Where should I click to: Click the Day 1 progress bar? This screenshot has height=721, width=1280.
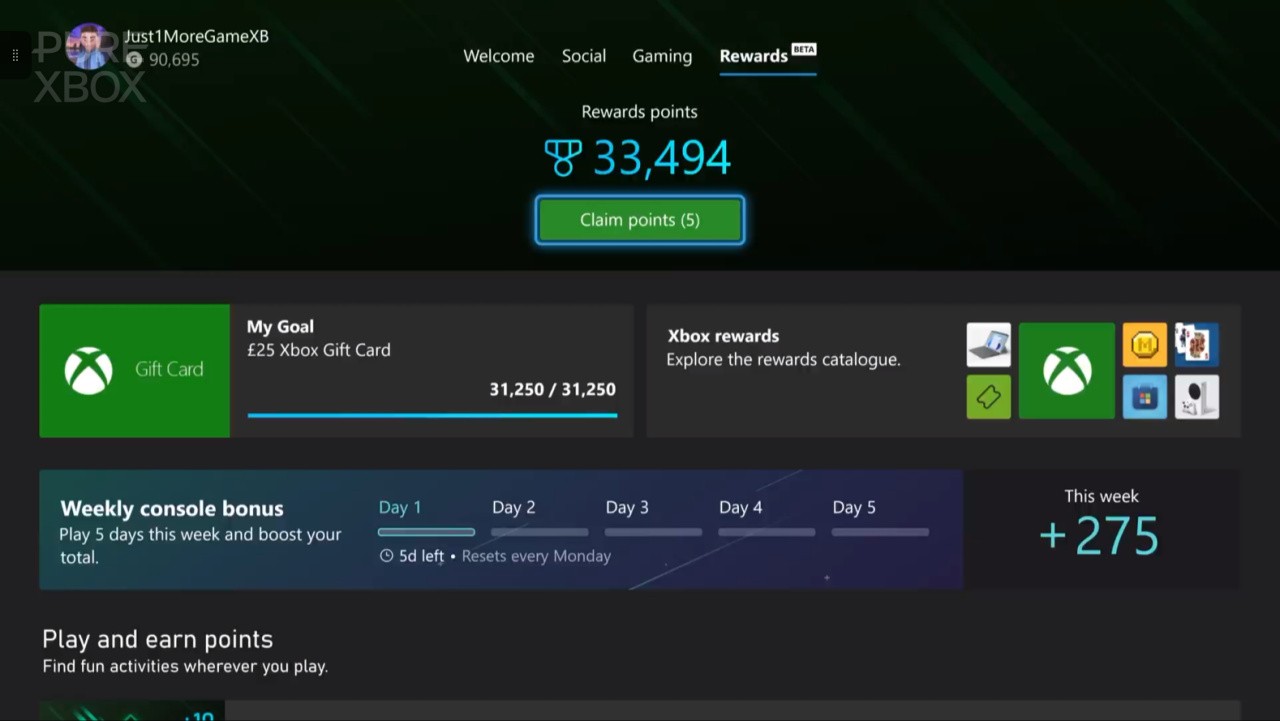[426, 531]
